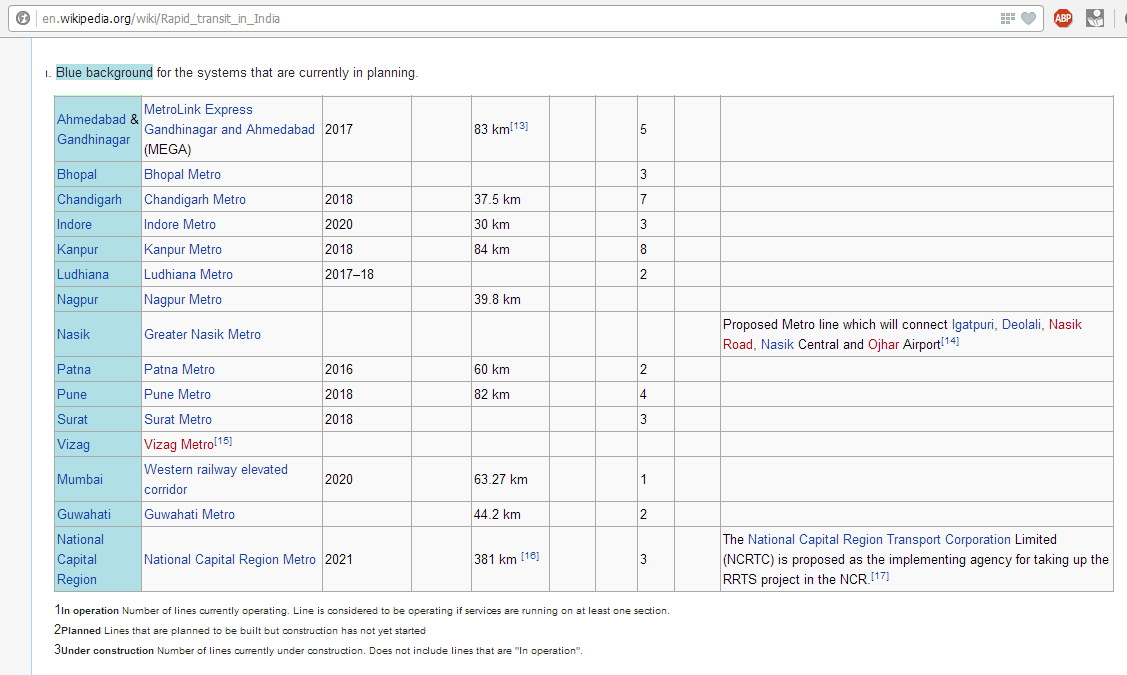Open the Ludhiana Metro link
Viewport: 1127px width, 675px height.
[x=188, y=275]
